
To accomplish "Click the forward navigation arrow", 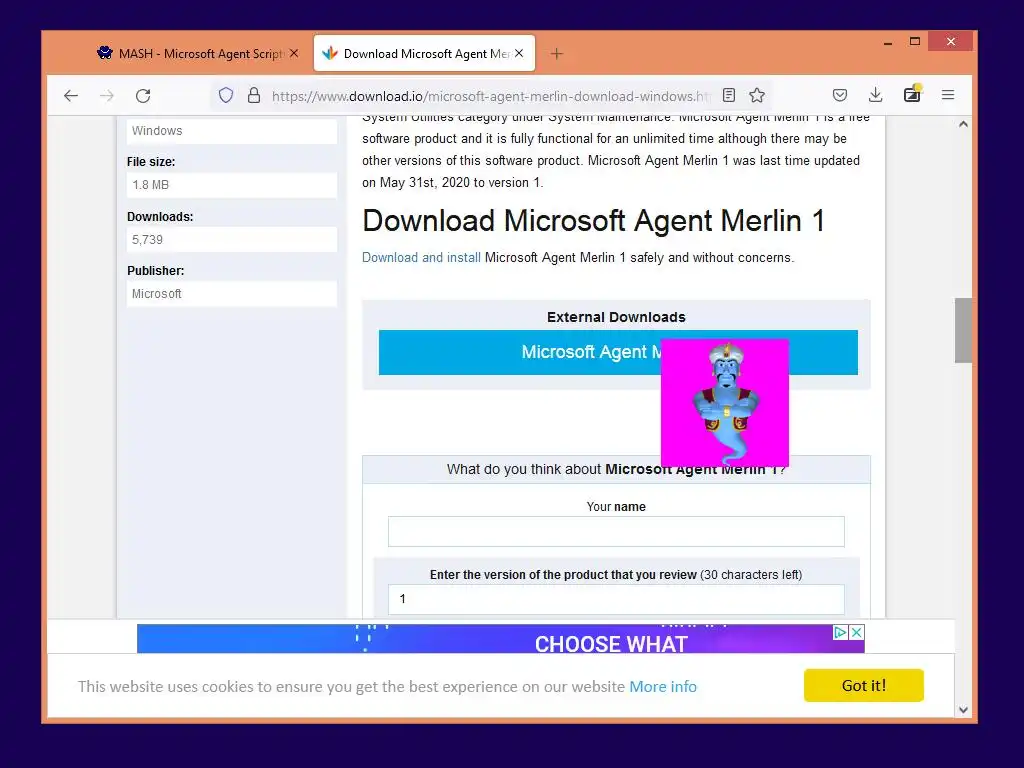I will [x=106, y=96].
